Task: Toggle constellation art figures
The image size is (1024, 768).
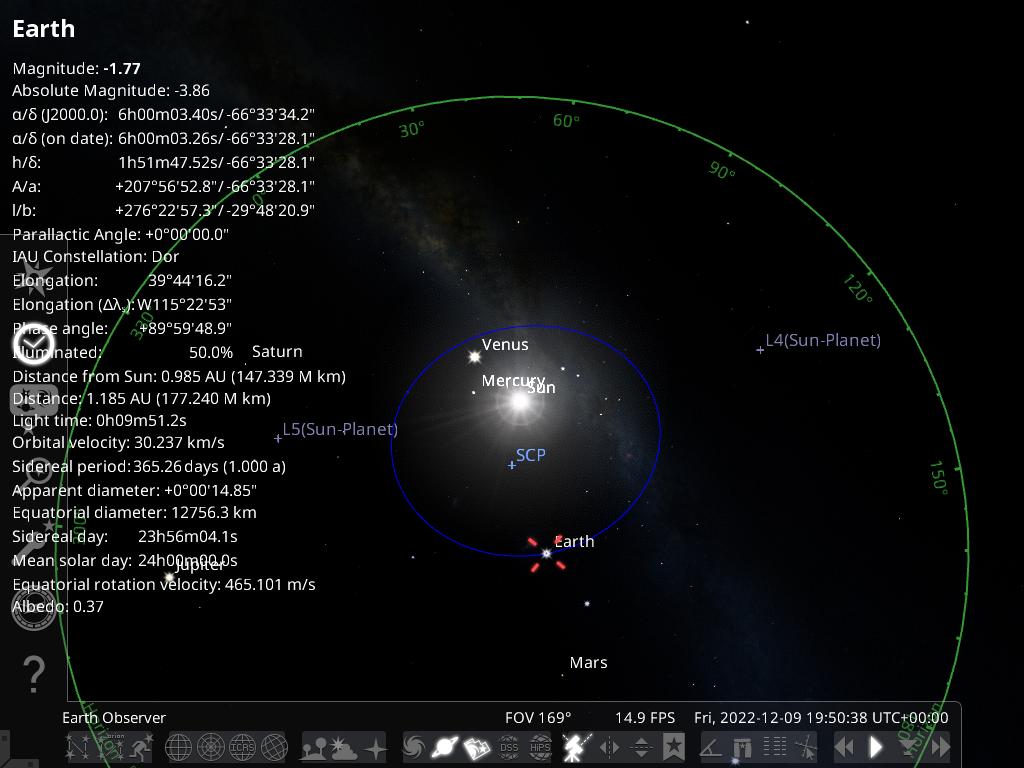Action: point(142,746)
